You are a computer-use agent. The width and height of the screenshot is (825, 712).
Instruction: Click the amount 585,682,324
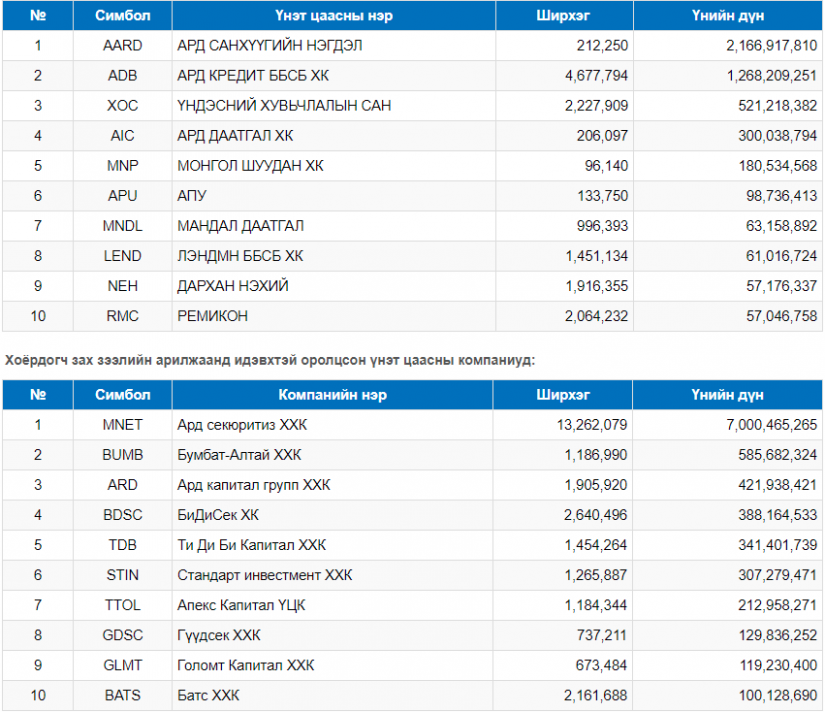(778, 455)
